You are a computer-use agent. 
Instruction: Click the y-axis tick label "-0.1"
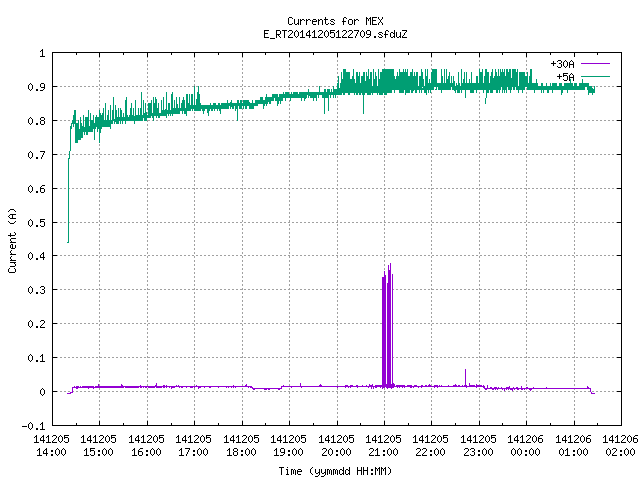click(33, 426)
